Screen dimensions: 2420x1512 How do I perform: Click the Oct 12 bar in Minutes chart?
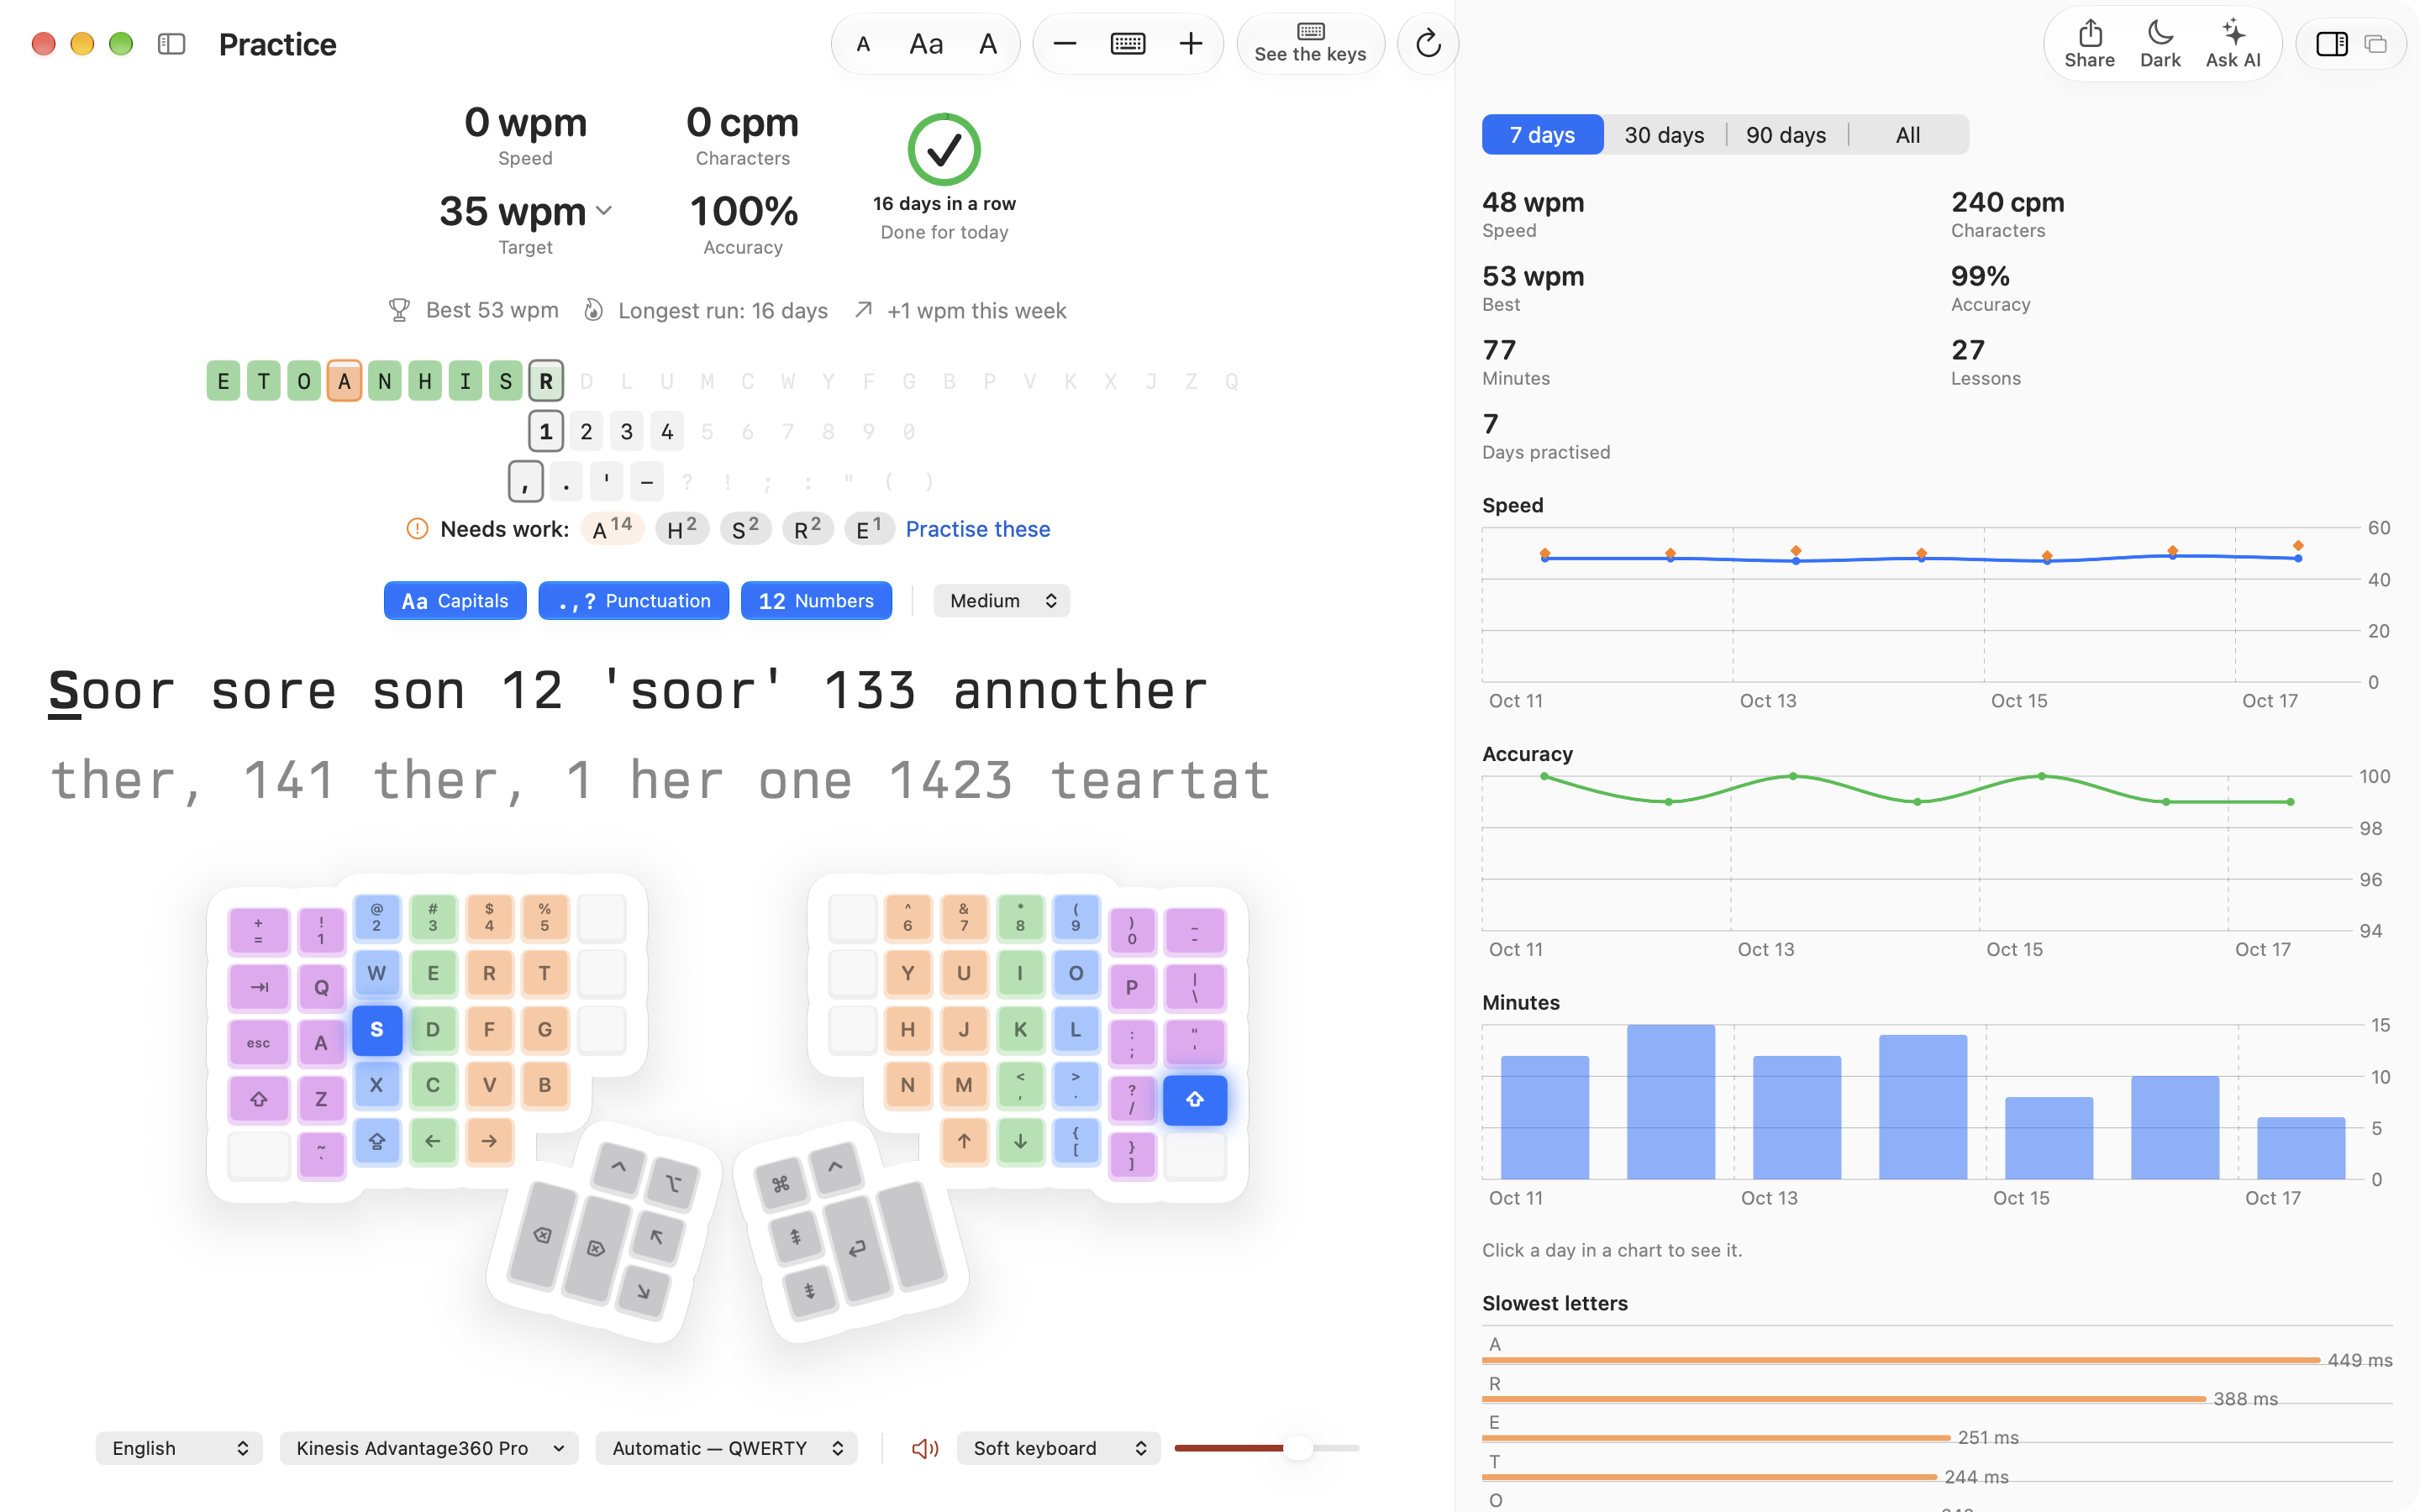click(1671, 1102)
